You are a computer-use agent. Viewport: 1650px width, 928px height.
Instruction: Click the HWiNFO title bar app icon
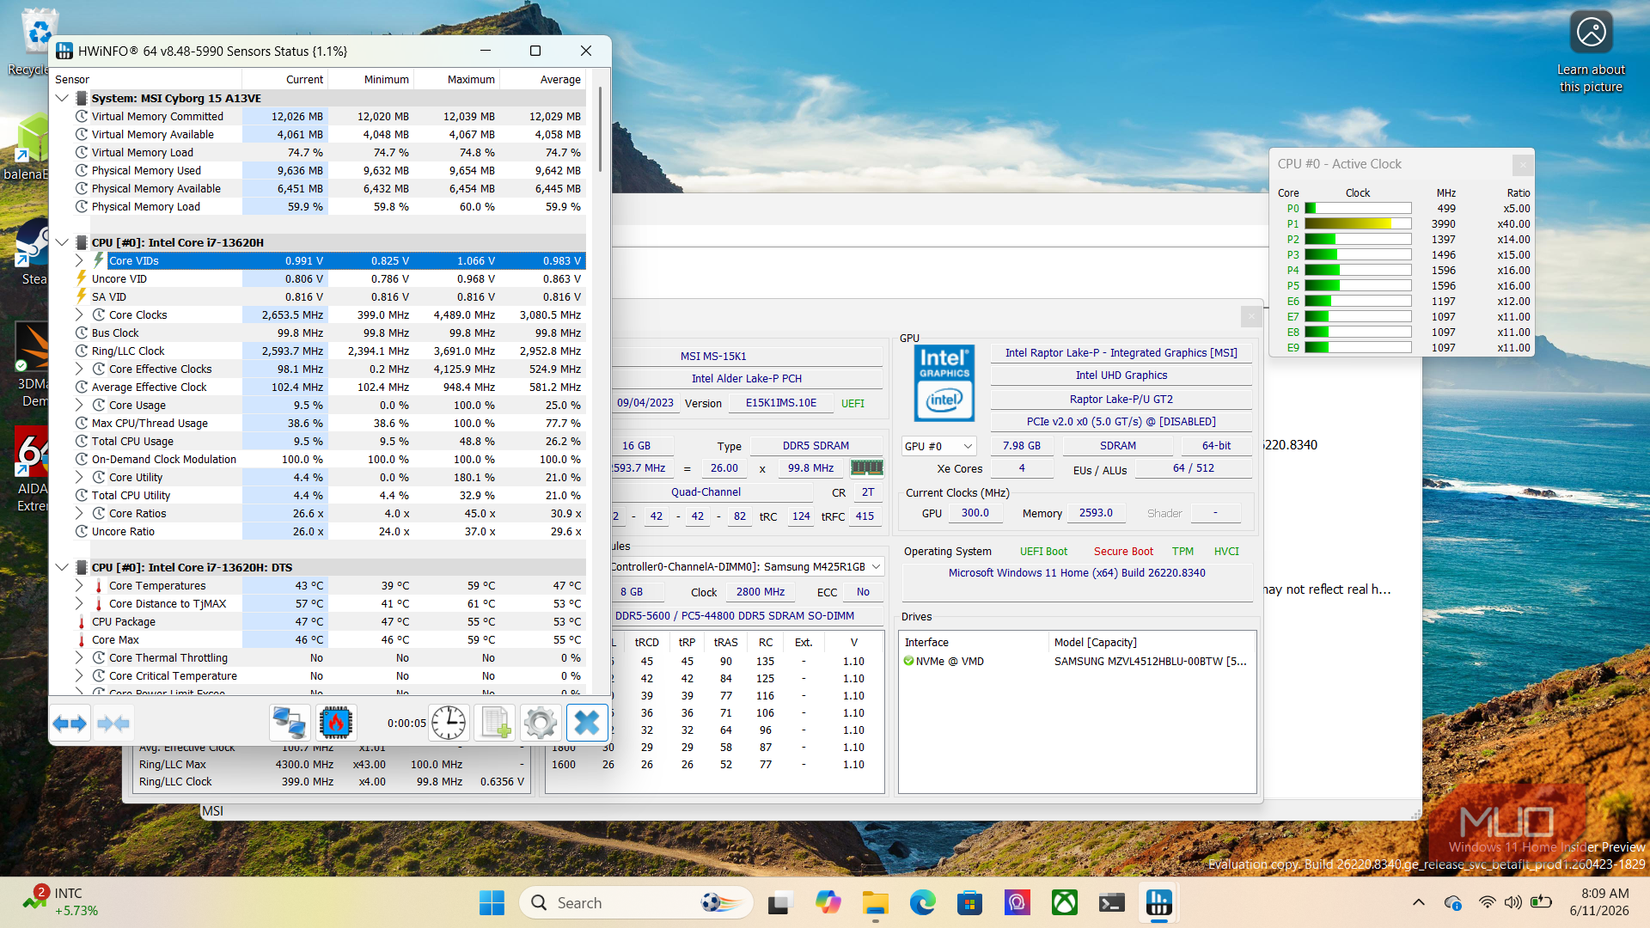[x=65, y=51]
